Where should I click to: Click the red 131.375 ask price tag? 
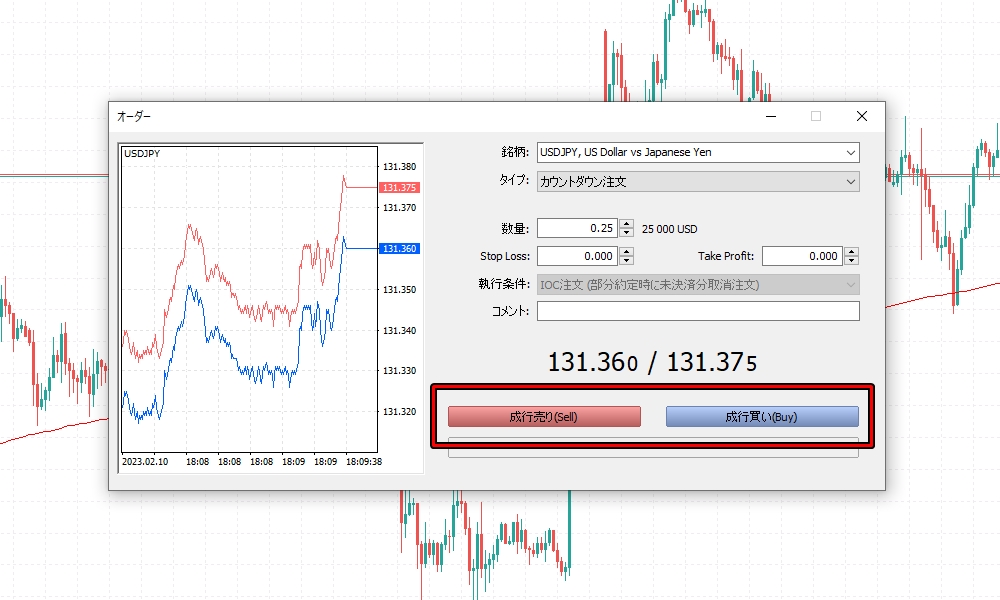pyautogui.click(x=398, y=188)
